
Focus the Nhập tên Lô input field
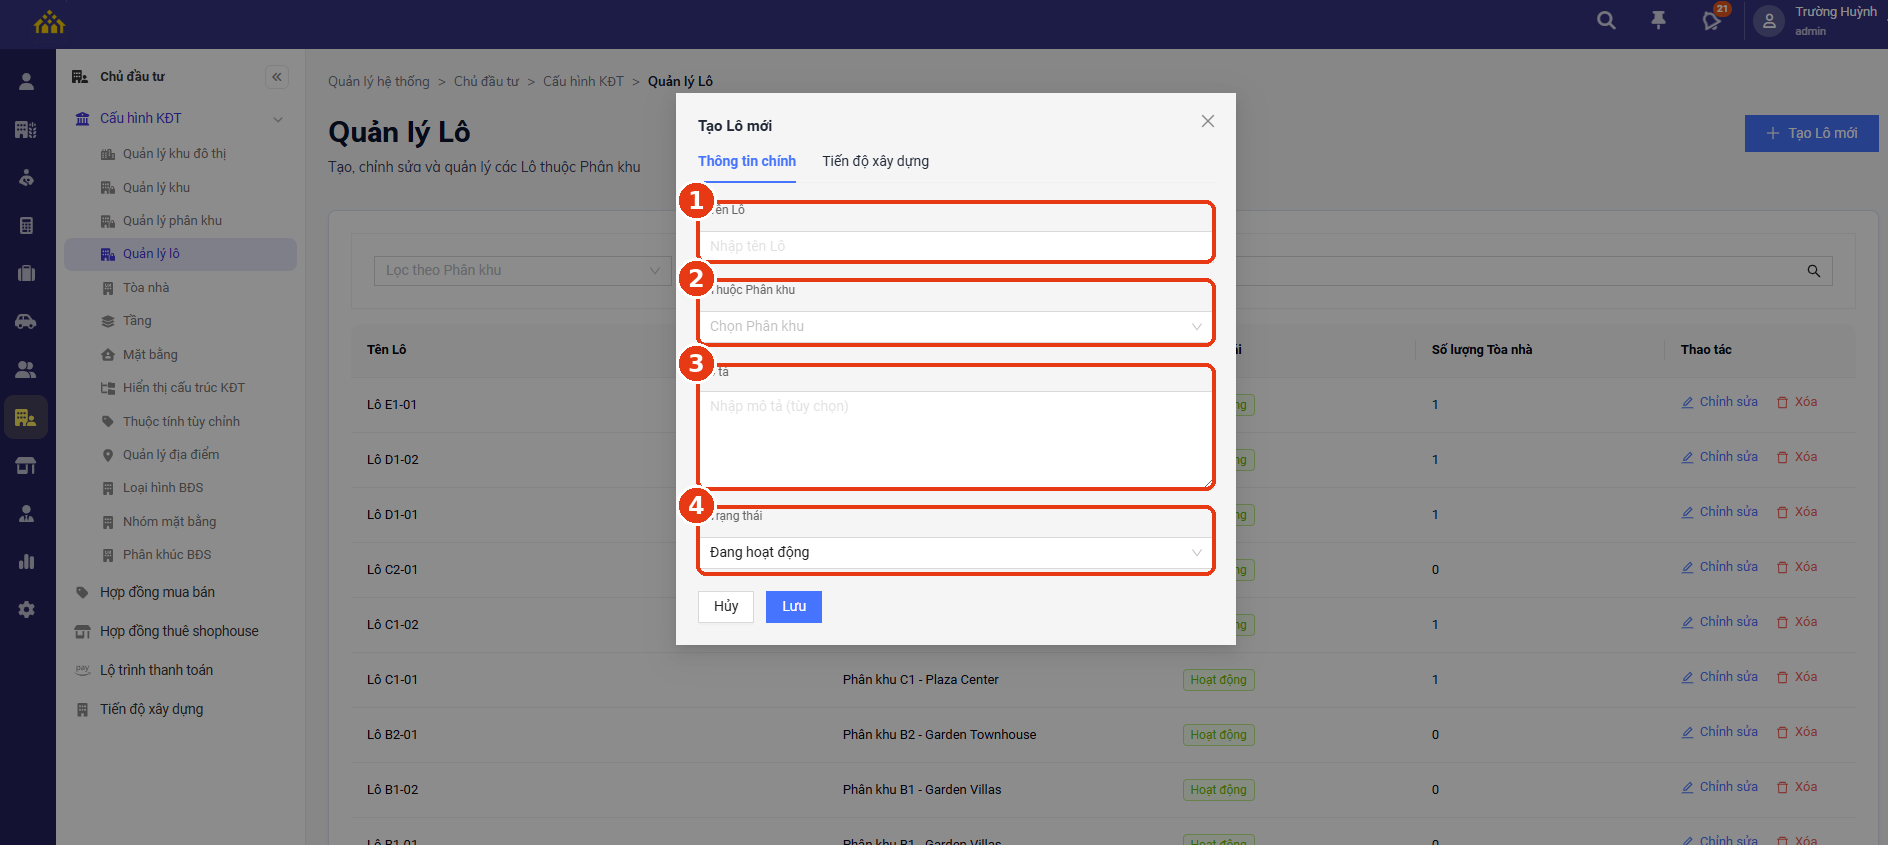[x=955, y=246]
